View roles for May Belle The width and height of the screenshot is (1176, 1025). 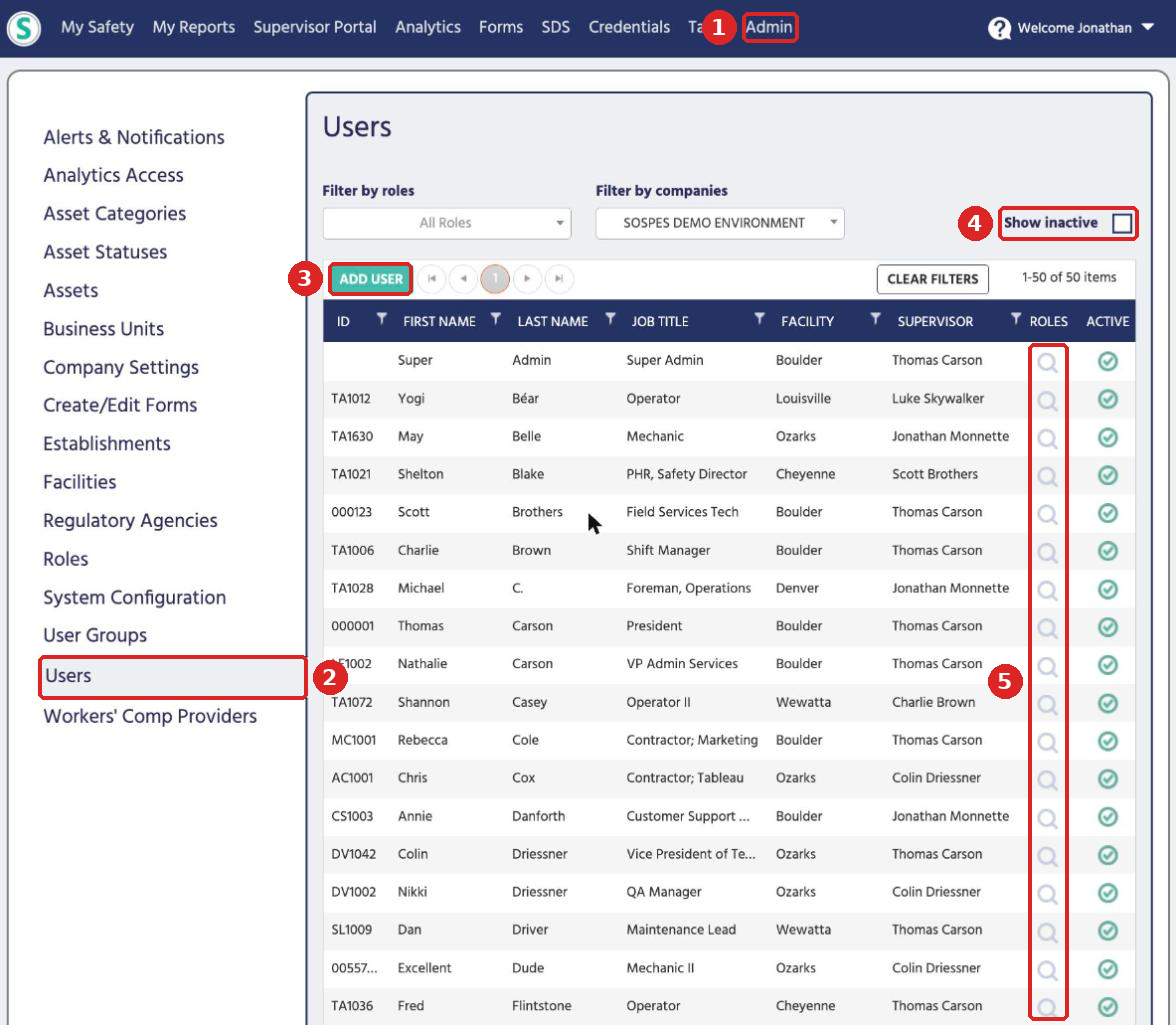point(1048,438)
